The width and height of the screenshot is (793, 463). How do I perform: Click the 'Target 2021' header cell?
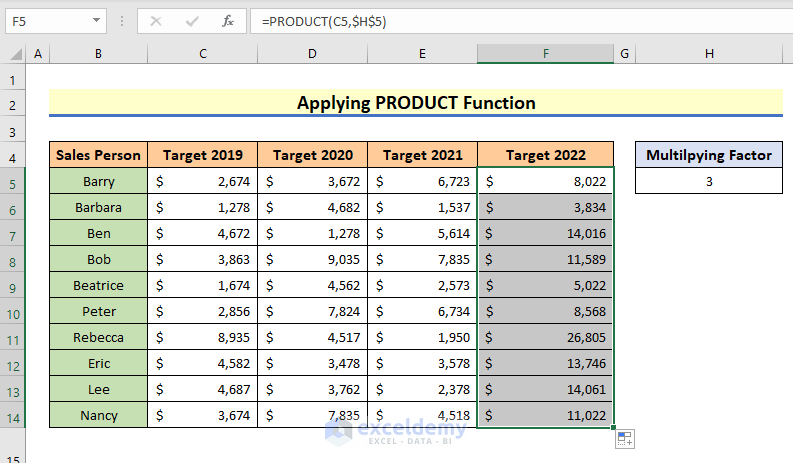click(x=422, y=155)
